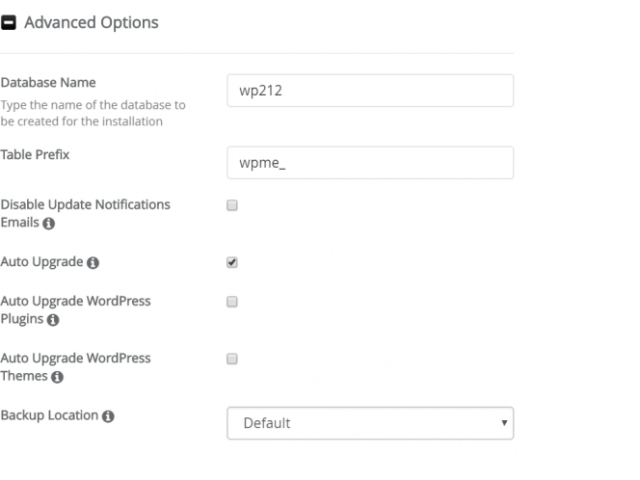Click info icon next to Emails
The height and width of the screenshot is (480, 640).
tap(49, 223)
